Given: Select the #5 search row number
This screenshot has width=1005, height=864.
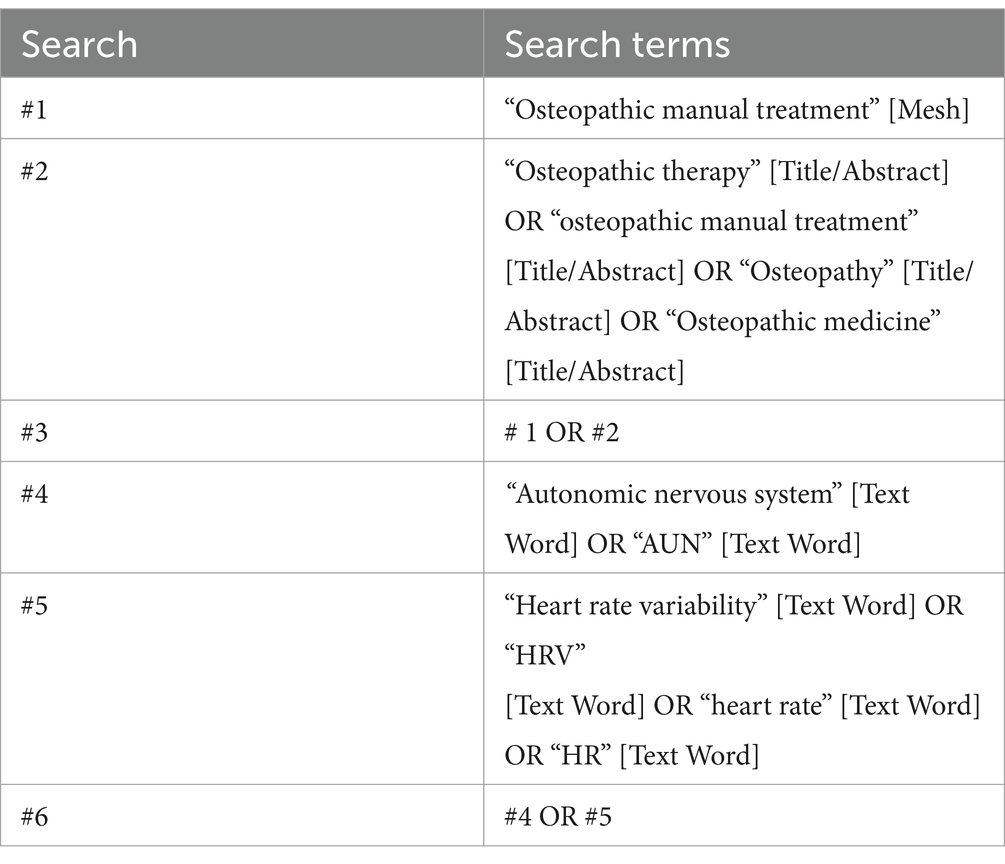Looking at the screenshot, I should (34, 606).
